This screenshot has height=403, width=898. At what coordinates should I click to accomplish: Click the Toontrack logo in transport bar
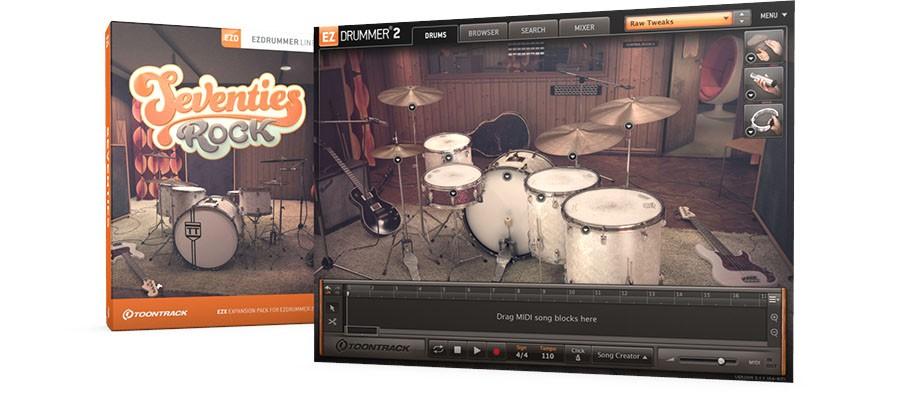click(373, 346)
